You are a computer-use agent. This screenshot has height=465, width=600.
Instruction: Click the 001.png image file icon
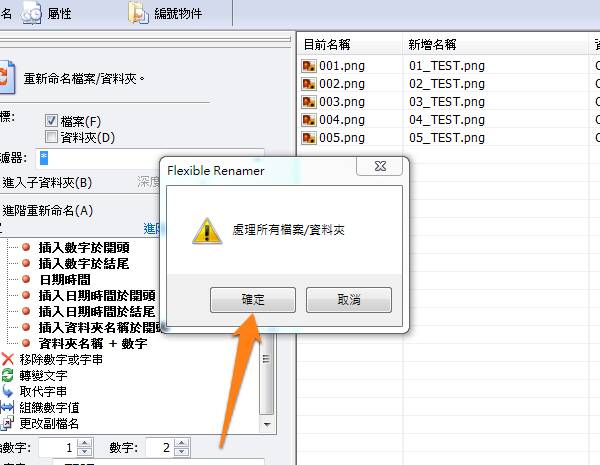click(309, 66)
